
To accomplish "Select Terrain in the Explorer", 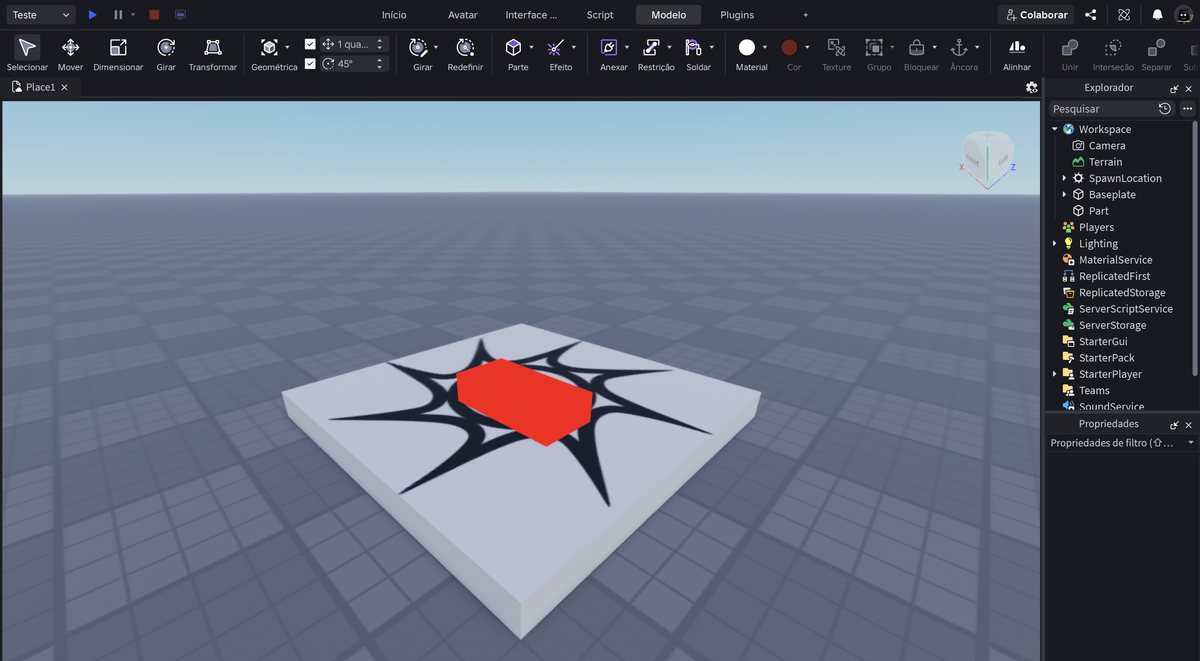I will pos(1105,162).
